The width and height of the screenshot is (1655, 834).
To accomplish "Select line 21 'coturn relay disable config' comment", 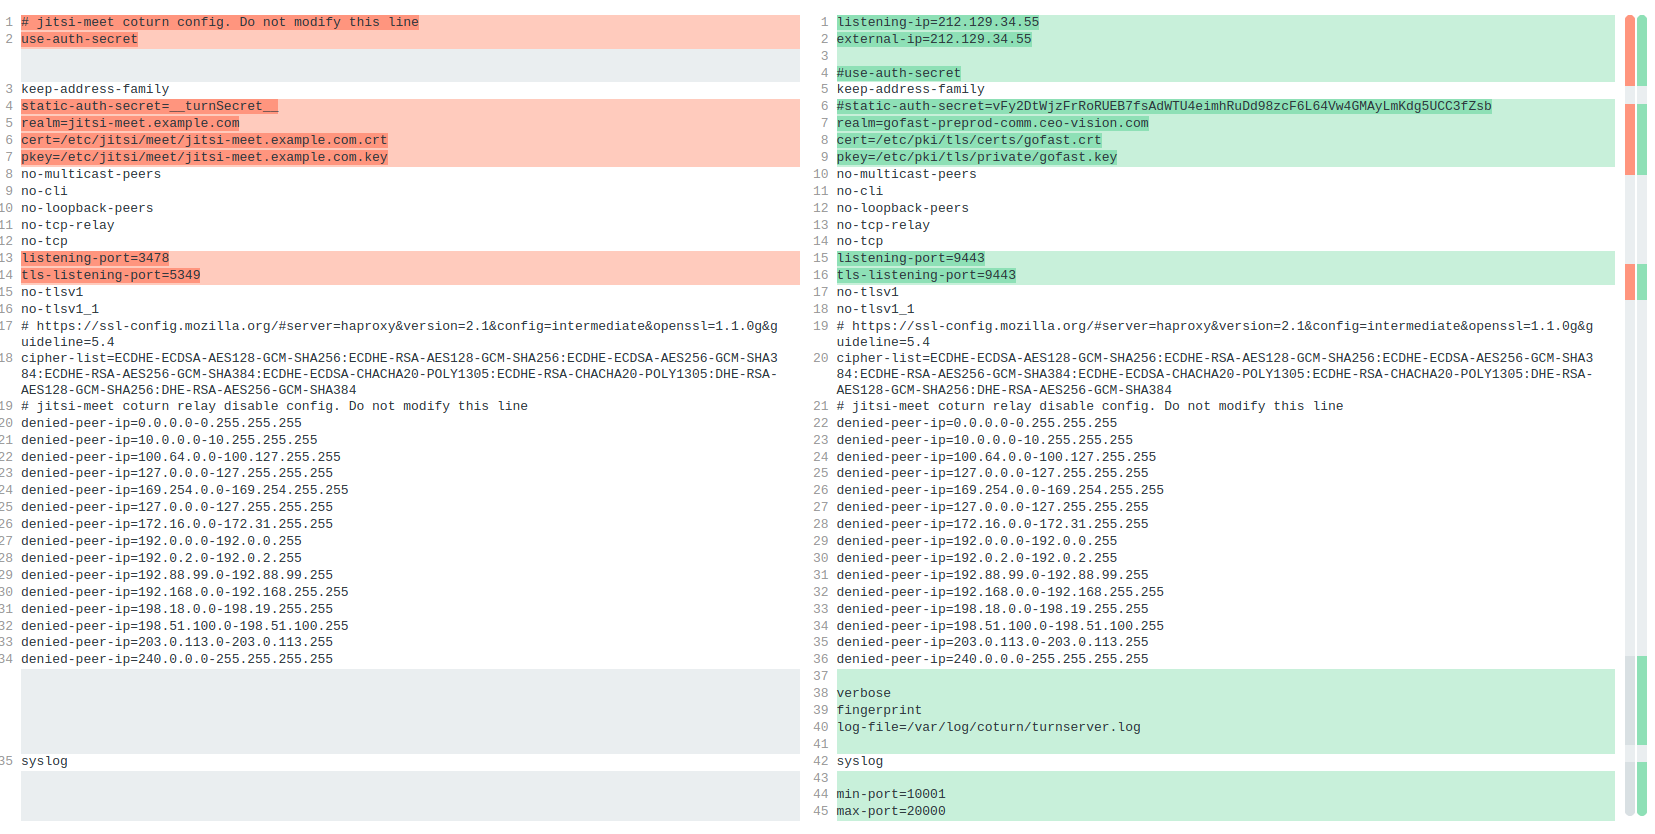I will (1090, 406).
